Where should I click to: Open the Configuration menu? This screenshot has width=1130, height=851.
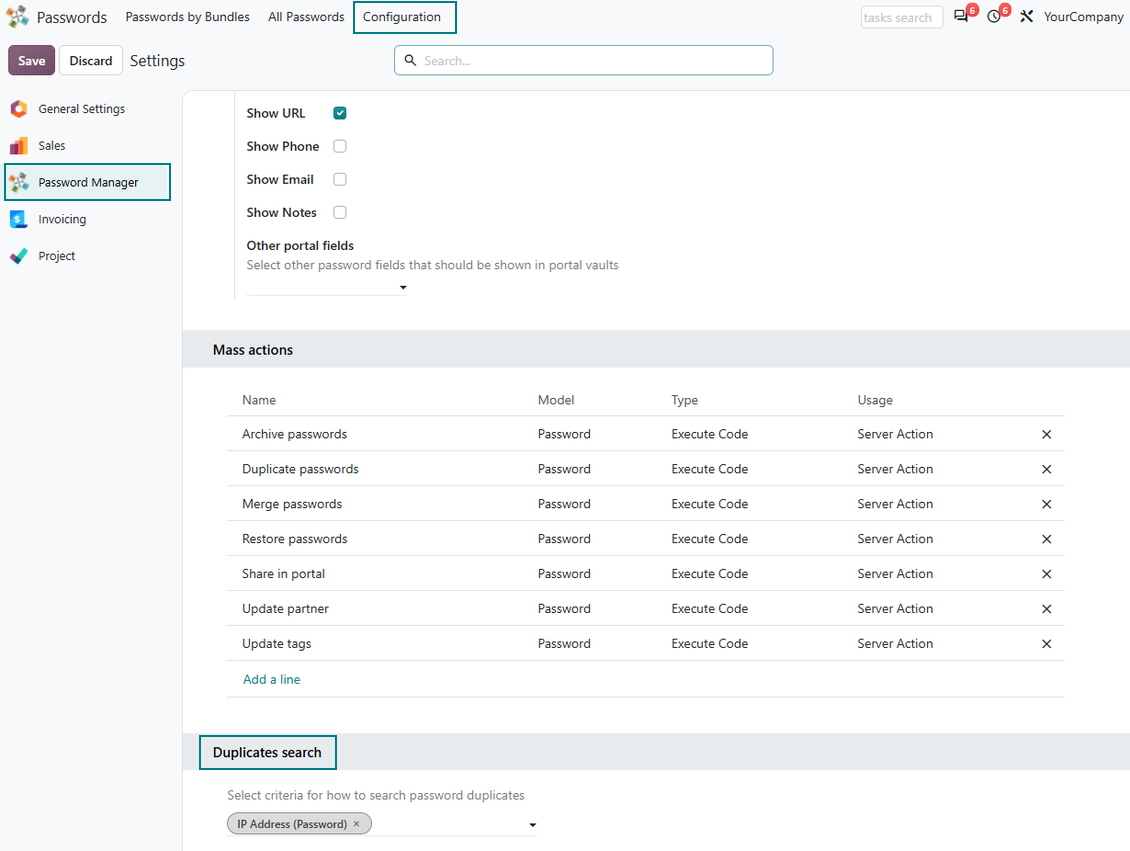402,17
